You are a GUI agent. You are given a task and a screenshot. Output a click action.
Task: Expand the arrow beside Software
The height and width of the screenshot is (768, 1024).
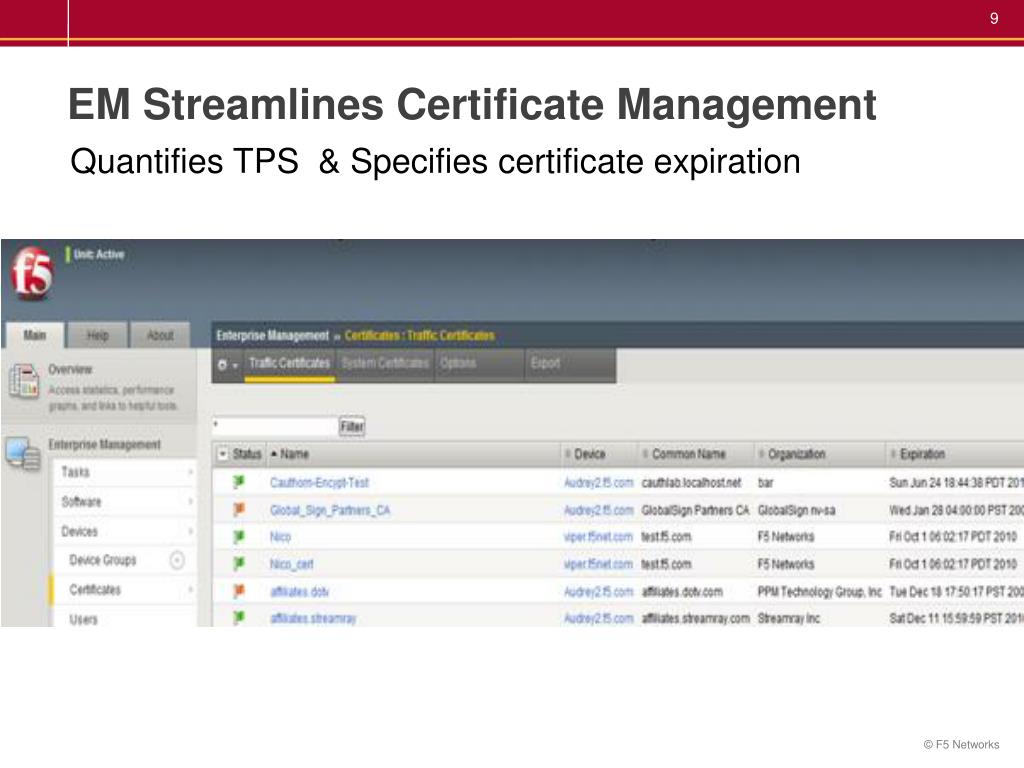click(x=191, y=502)
